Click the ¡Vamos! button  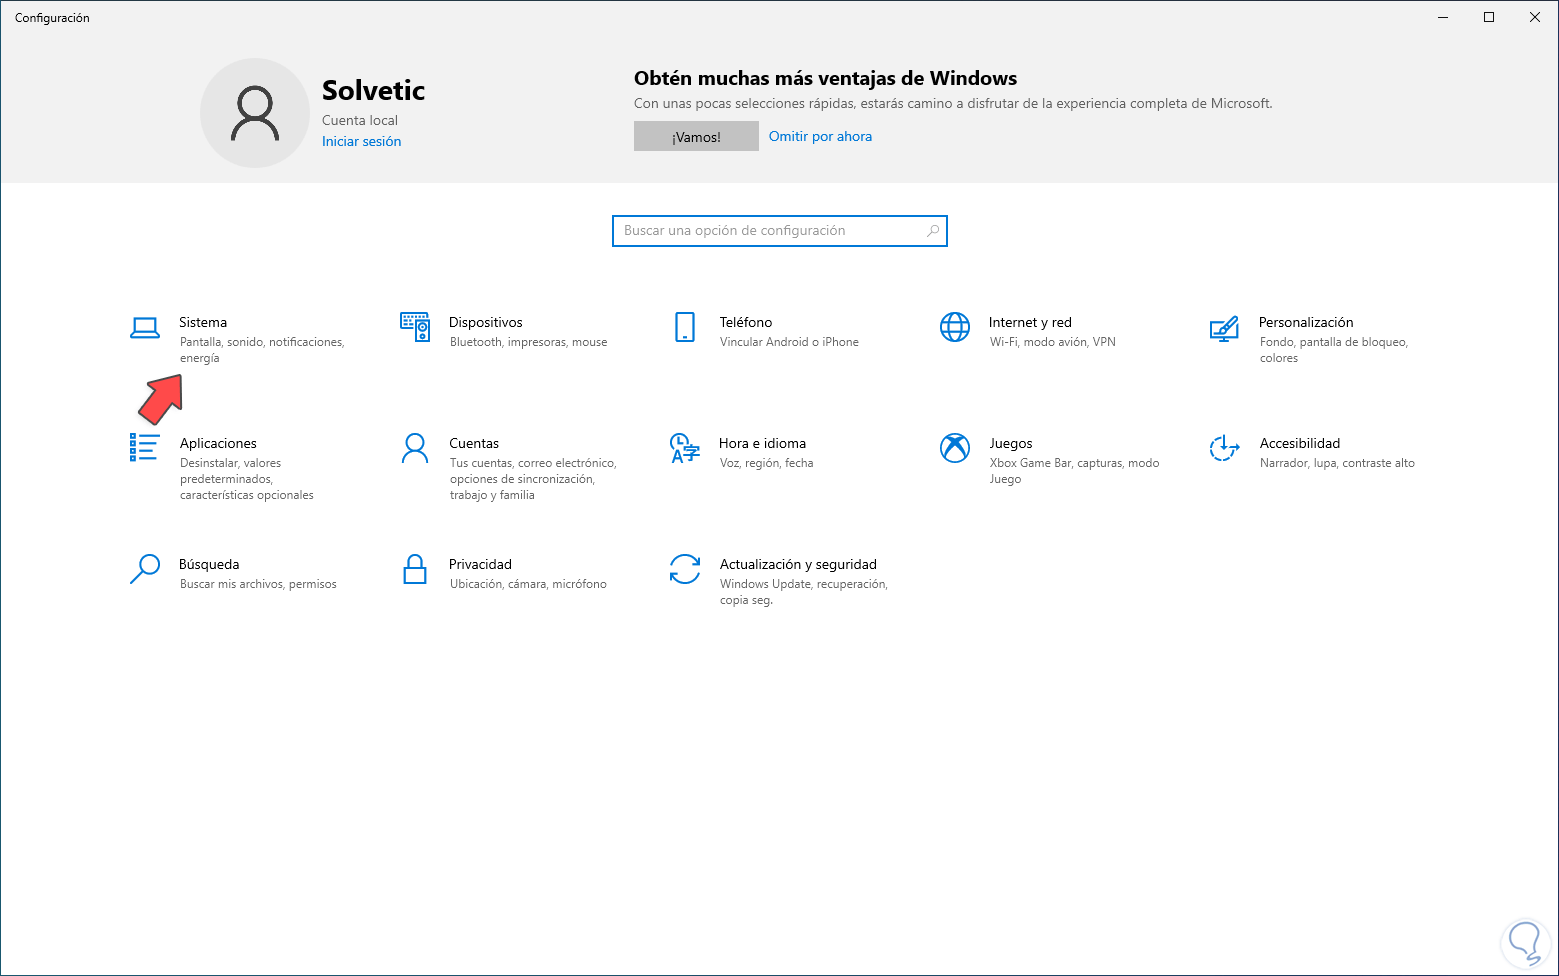click(696, 137)
